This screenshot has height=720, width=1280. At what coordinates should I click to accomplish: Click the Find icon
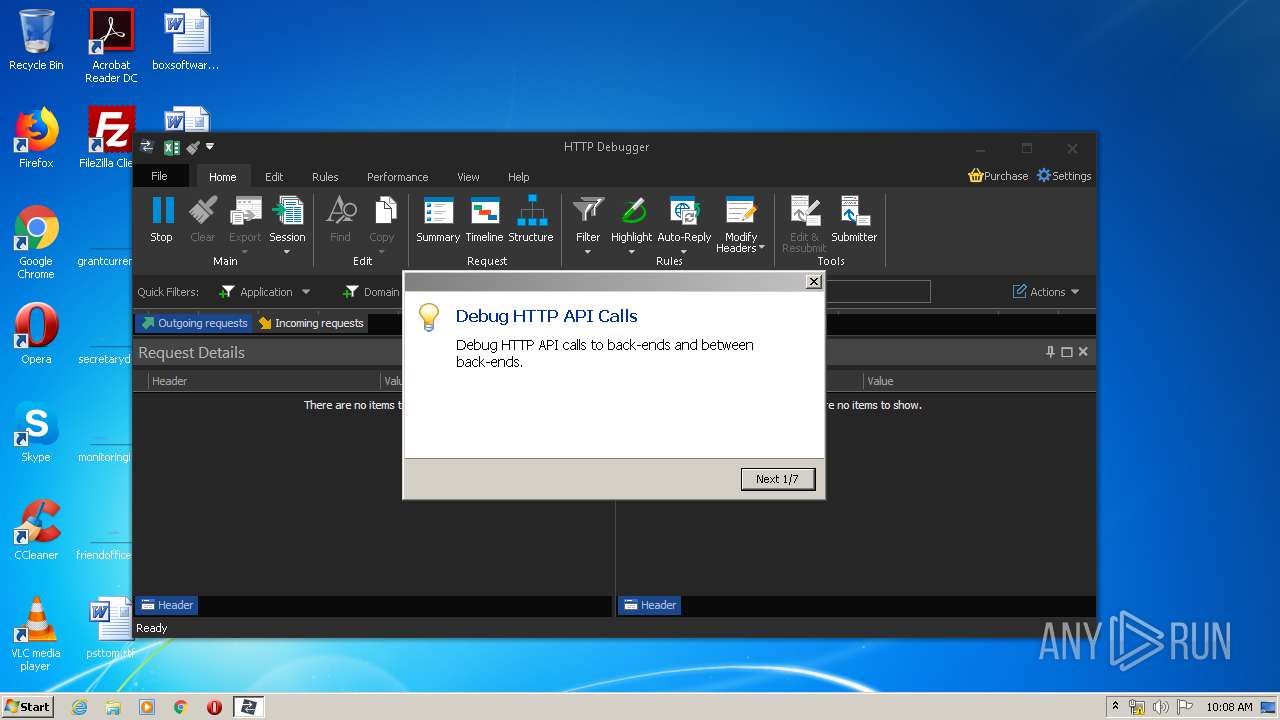click(x=341, y=210)
